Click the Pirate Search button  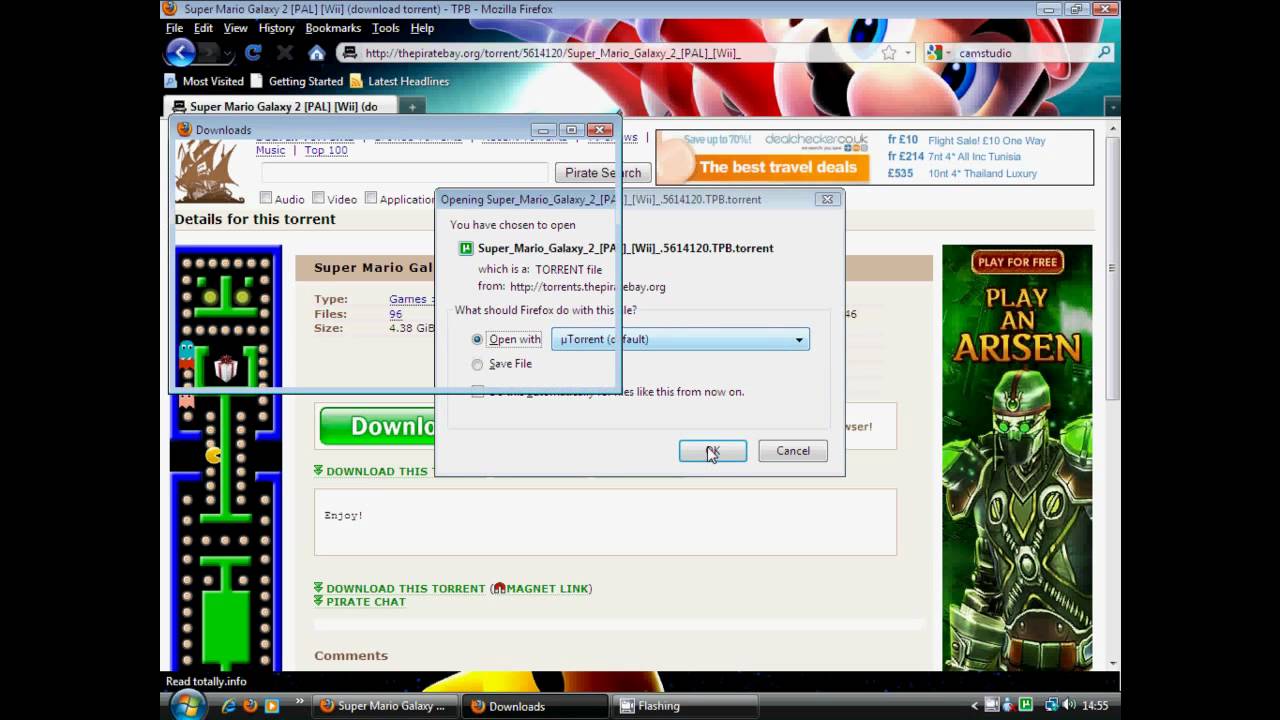point(603,173)
